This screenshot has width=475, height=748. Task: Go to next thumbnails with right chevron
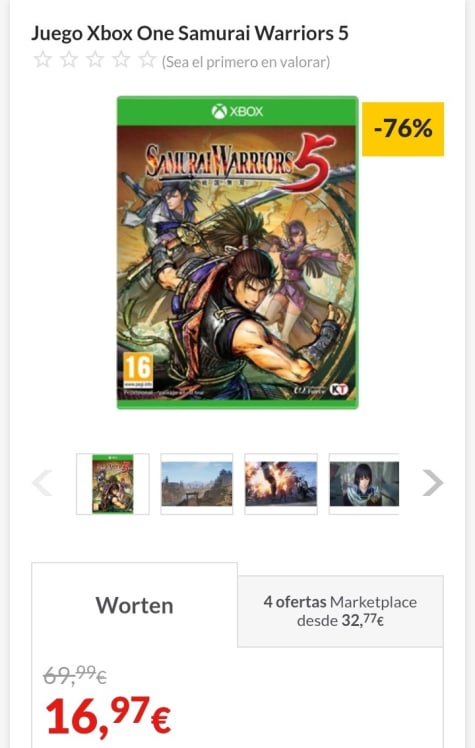click(x=433, y=483)
